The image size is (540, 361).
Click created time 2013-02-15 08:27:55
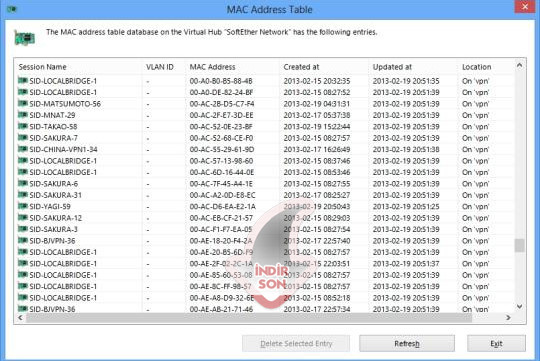(x=317, y=184)
